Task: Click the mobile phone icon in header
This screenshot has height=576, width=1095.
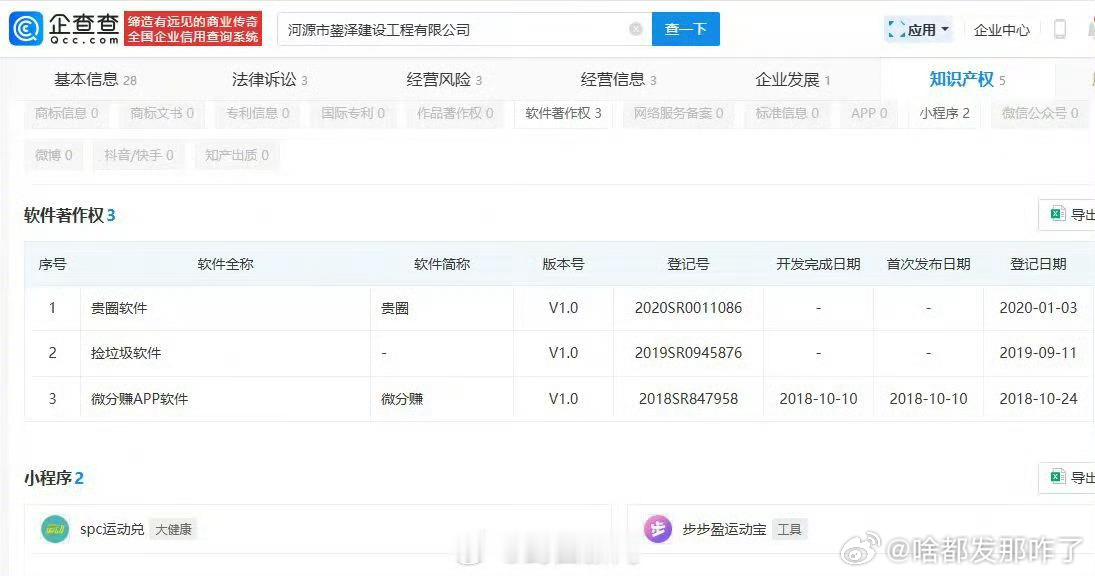Action: (x=1059, y=29)
